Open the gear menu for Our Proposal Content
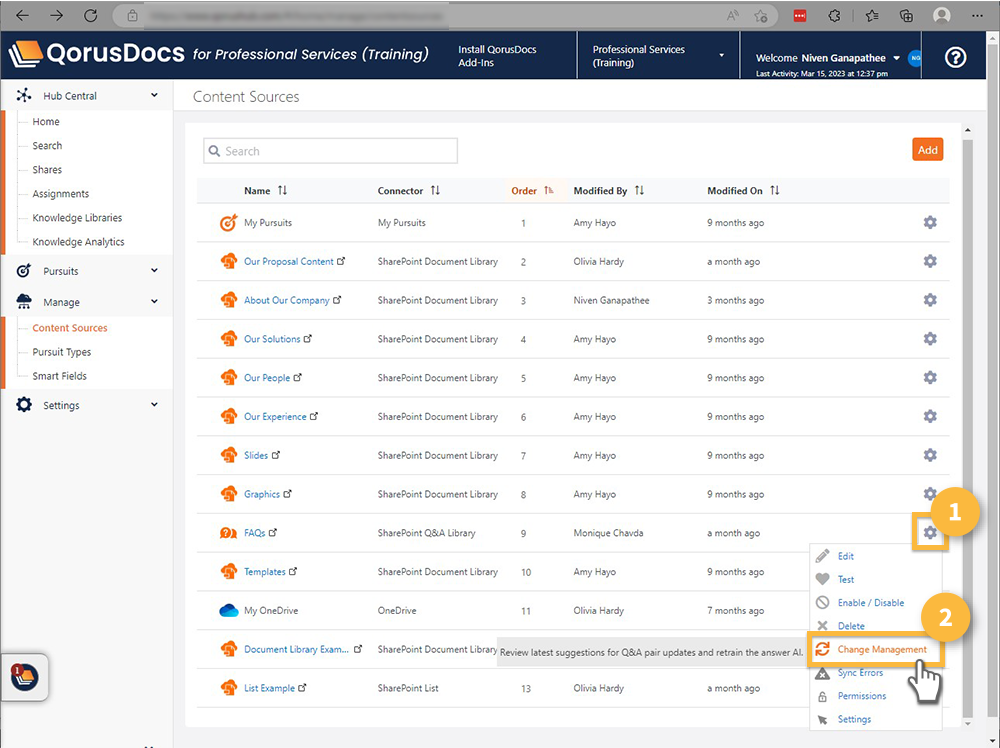Viewport: 1000px width, 748px height. (x=930, y=261)
